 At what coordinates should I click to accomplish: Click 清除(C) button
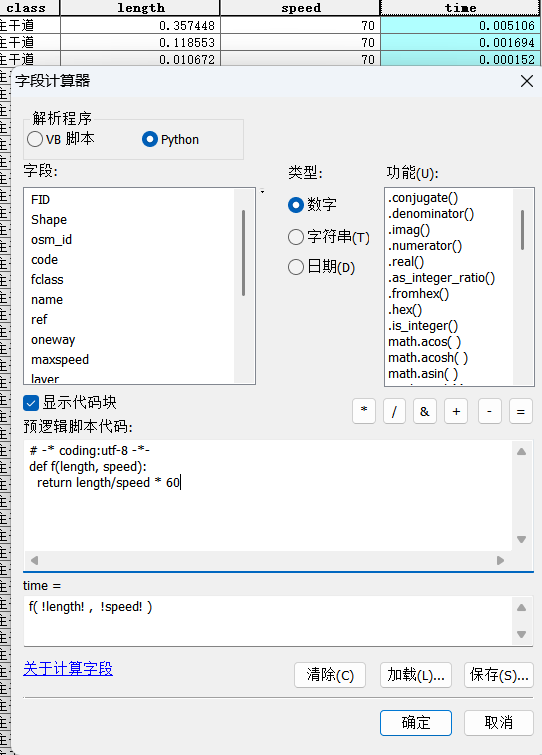click(x=330, y=675)
